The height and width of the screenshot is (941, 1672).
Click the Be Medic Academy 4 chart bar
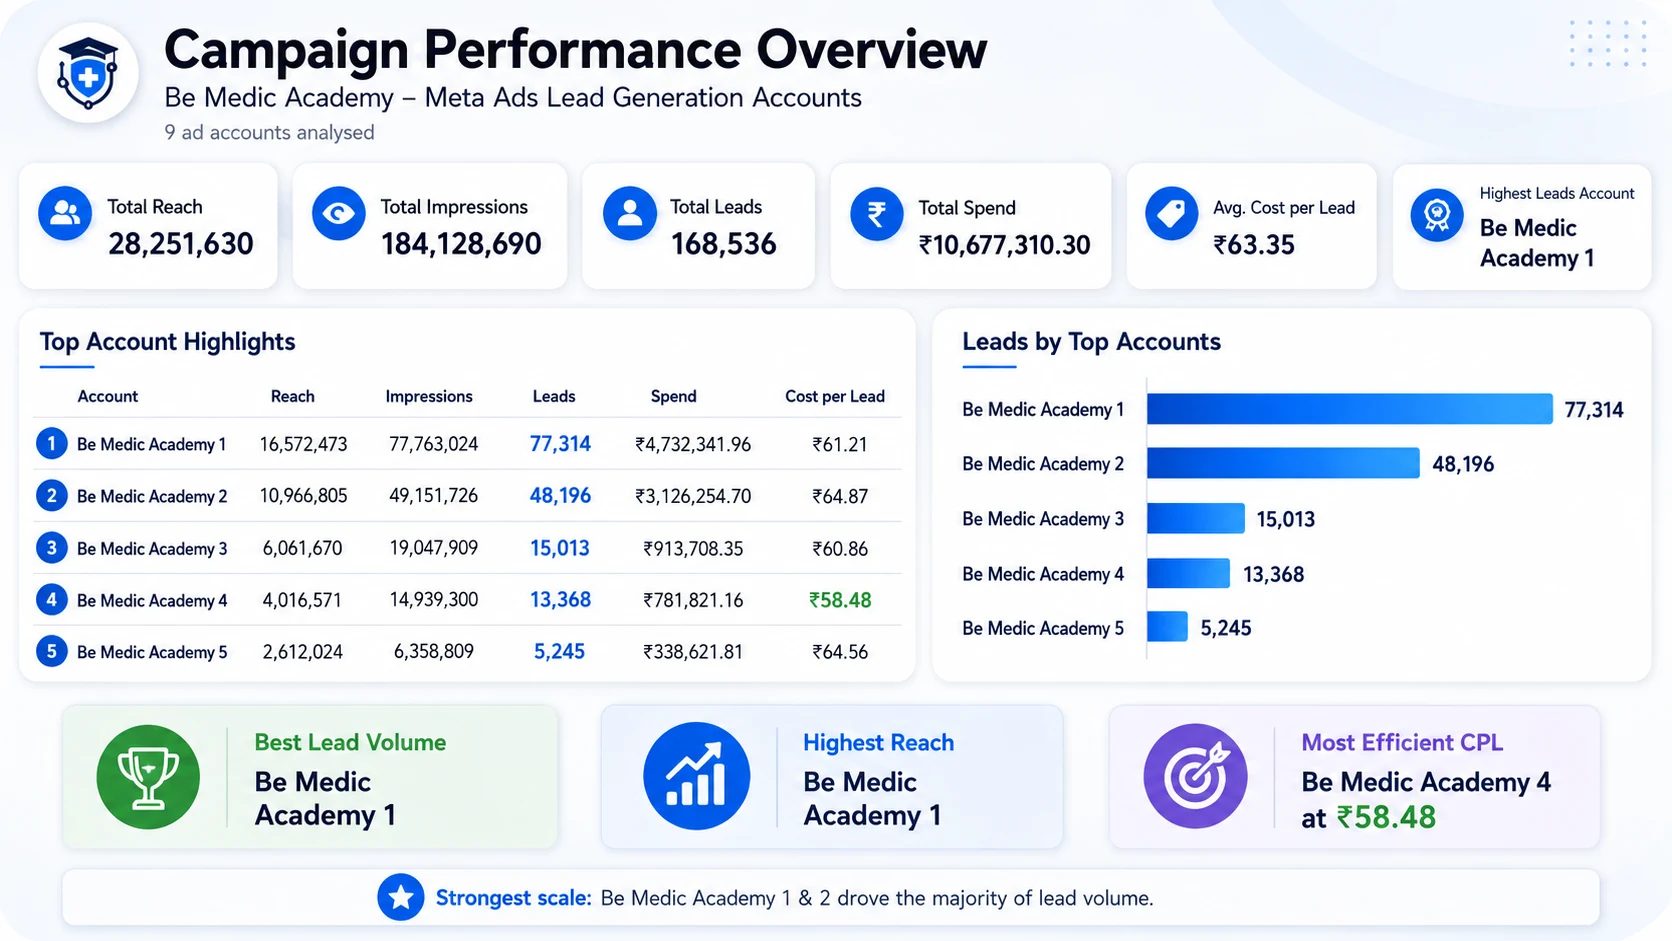1188,573
